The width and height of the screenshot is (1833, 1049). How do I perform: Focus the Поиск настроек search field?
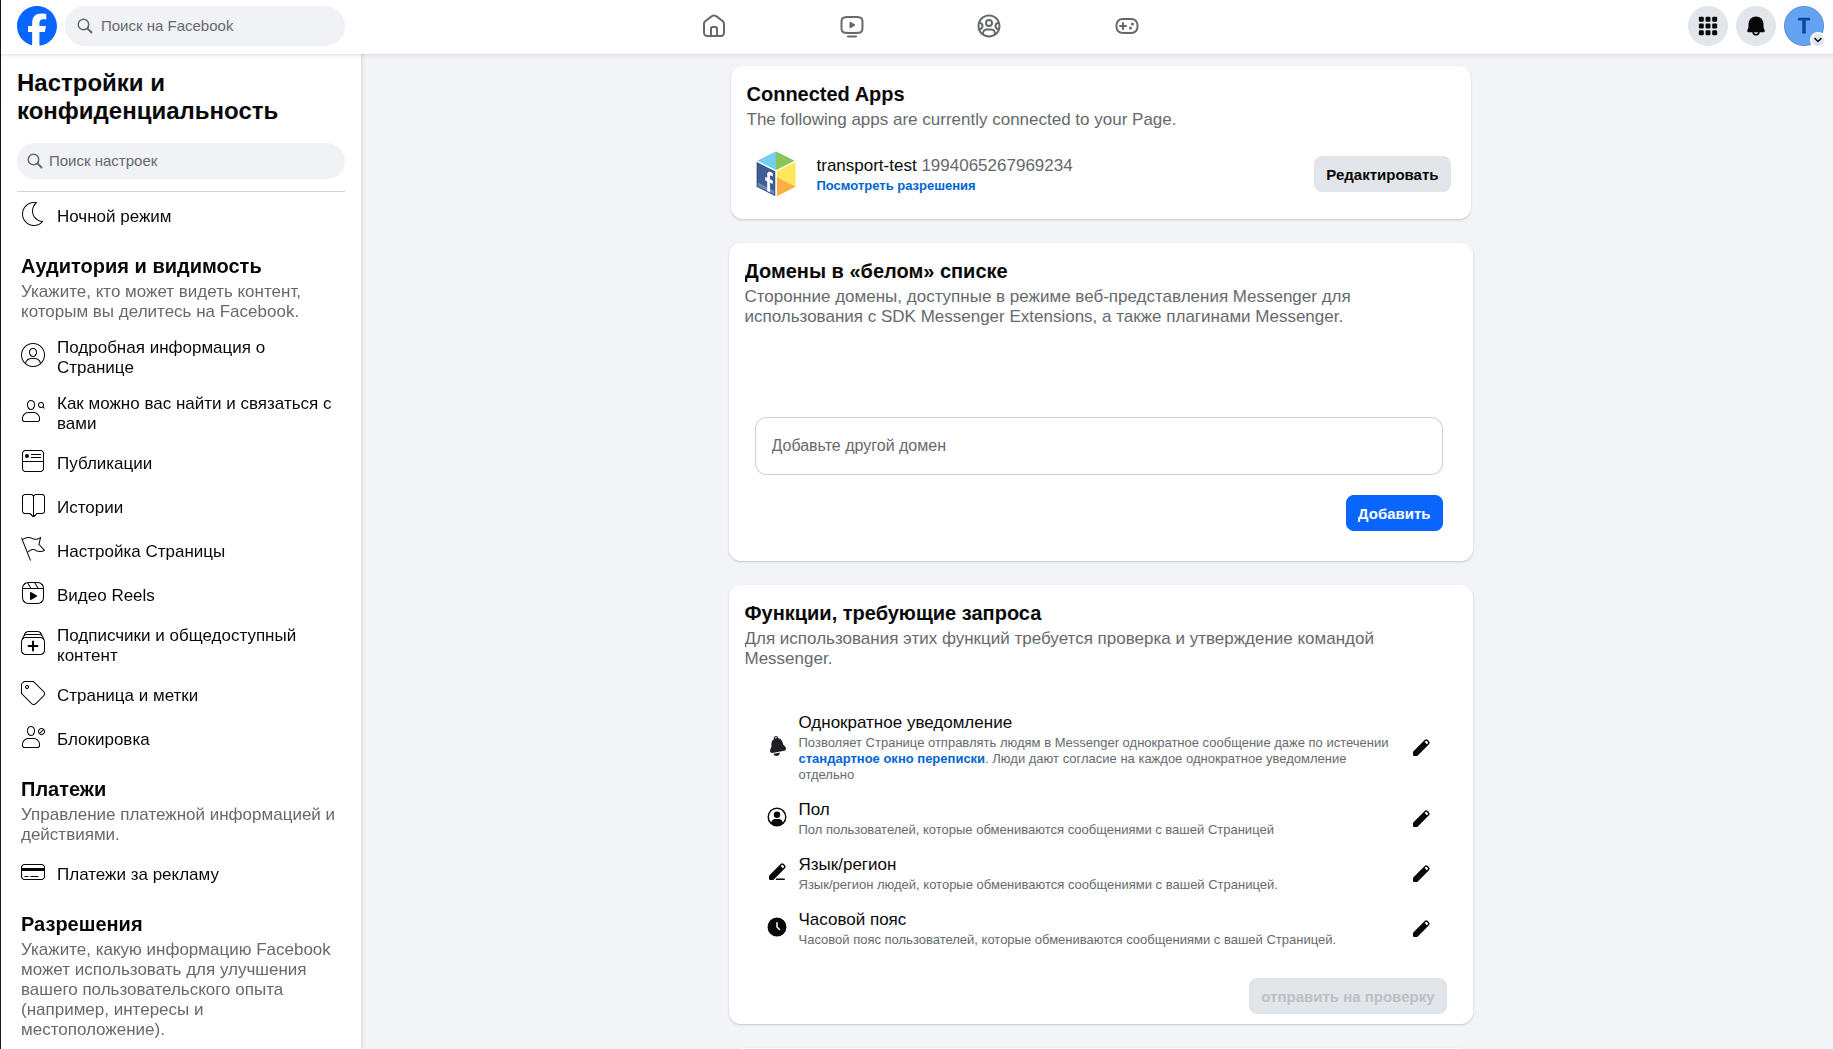coord(181,161)
